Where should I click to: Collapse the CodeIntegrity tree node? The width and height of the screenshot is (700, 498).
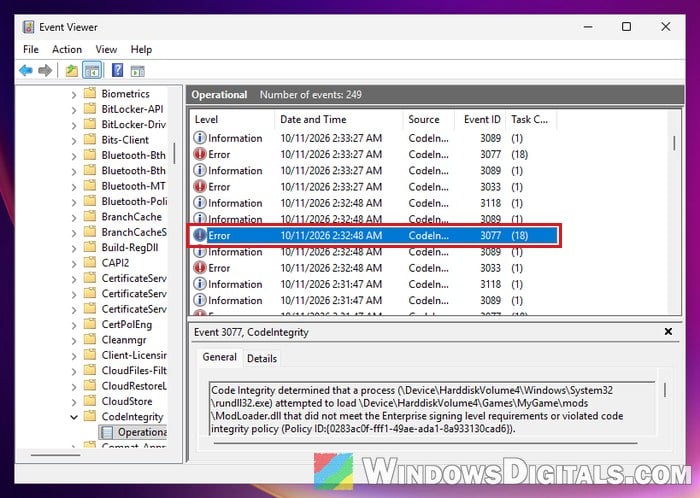[74, 417]
